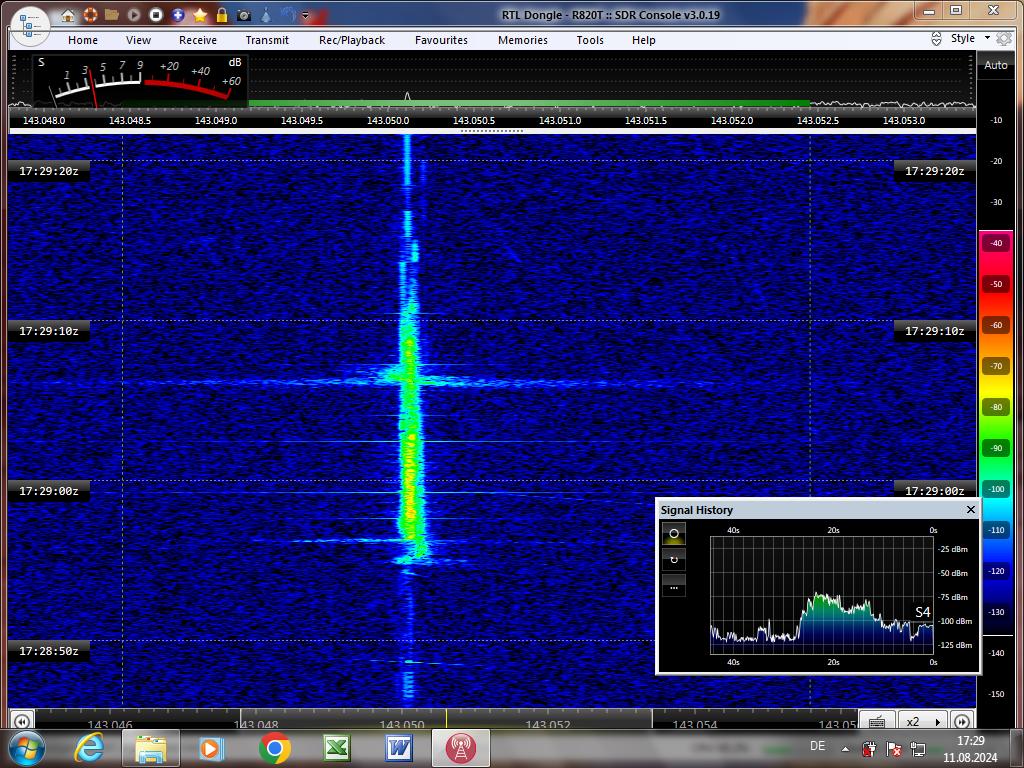Screen dimensions: 1024x768
Task: Click the gold star favourites icon
Action: (200, 14)
